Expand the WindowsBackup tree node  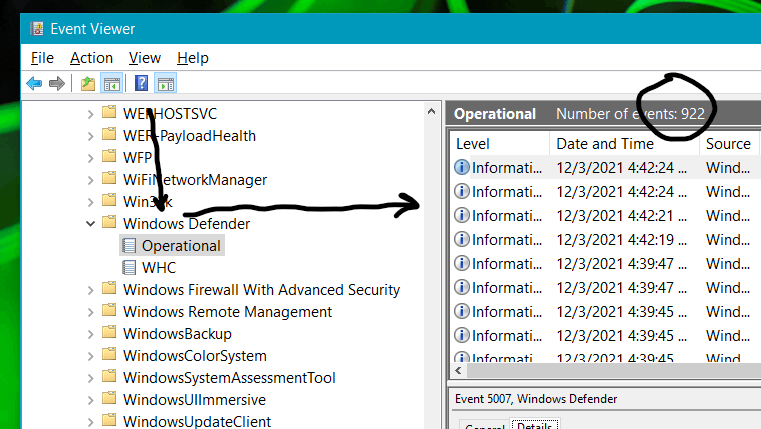90,334
